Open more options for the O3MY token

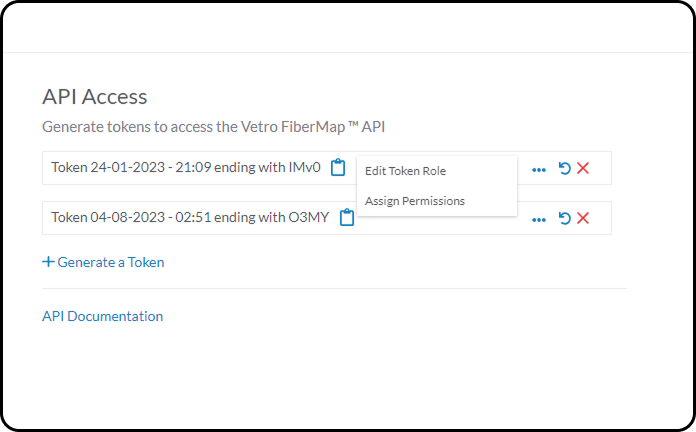pyautogui.click(x=539, y=220)
